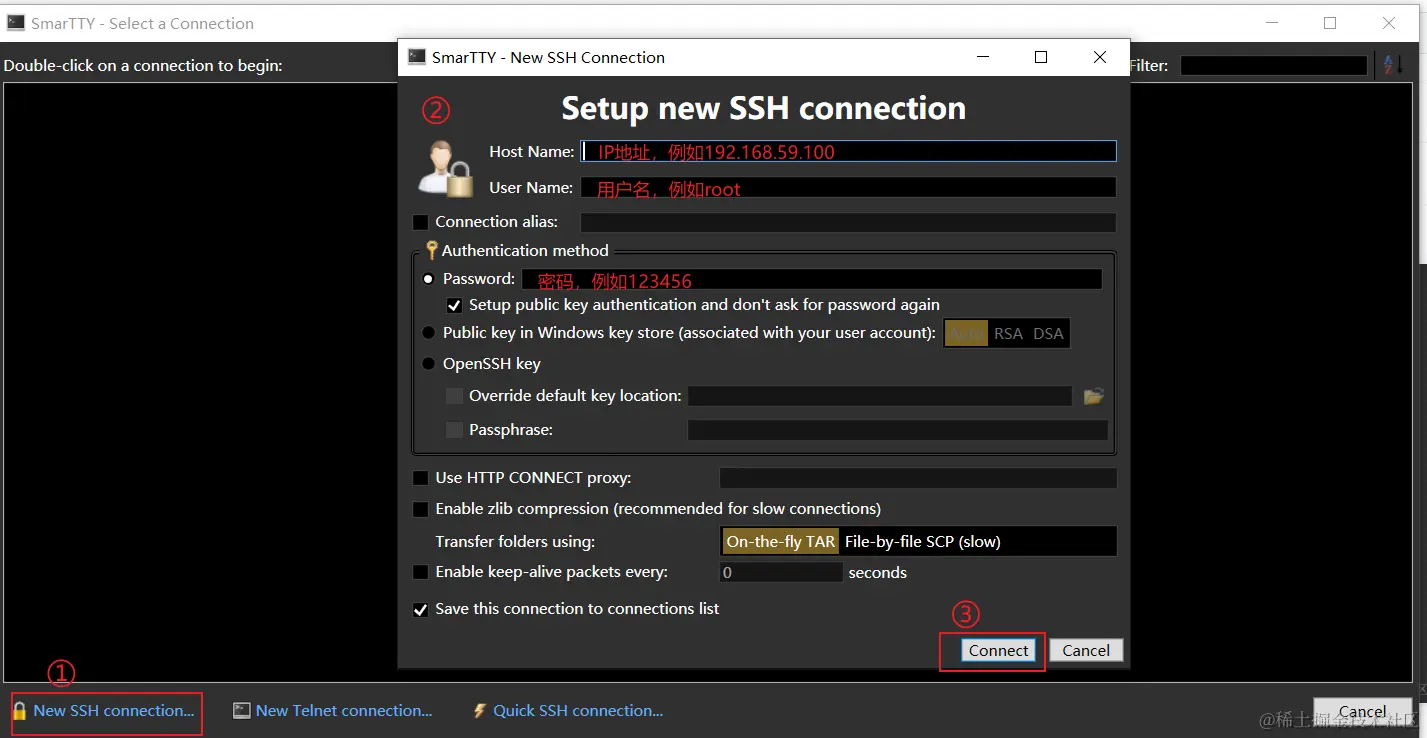Viewport: 1427px width, 738px height.
Task: Maximize the Select a Connection window
Action: [x=1330, y=23]
